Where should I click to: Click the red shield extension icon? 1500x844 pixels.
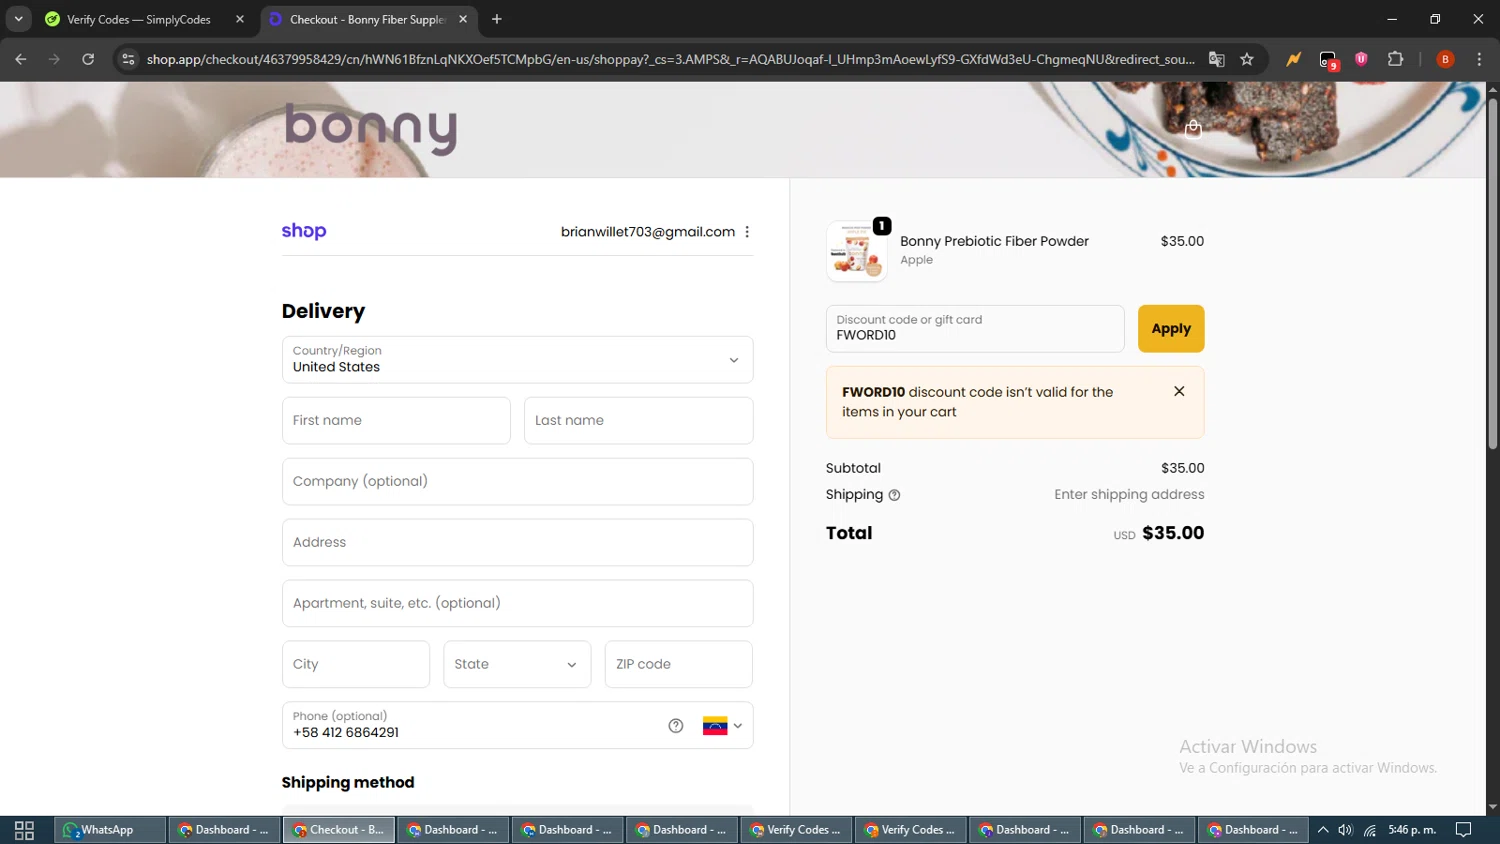coord(1361,59)
